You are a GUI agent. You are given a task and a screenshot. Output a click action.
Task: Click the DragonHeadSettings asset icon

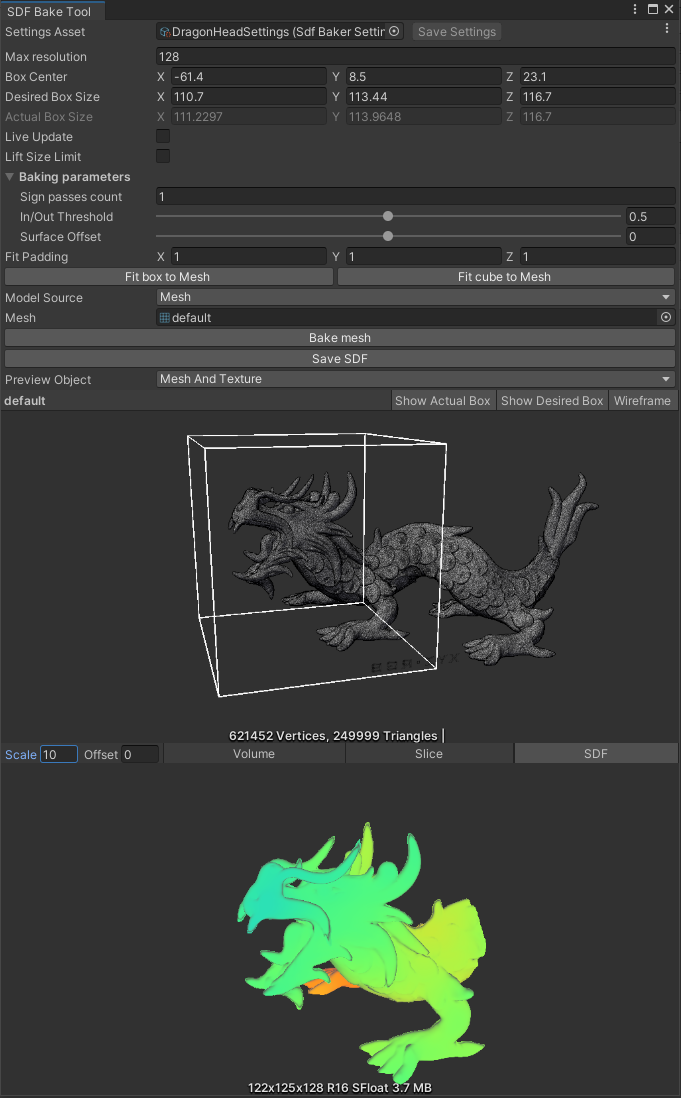tap(165, 32)
